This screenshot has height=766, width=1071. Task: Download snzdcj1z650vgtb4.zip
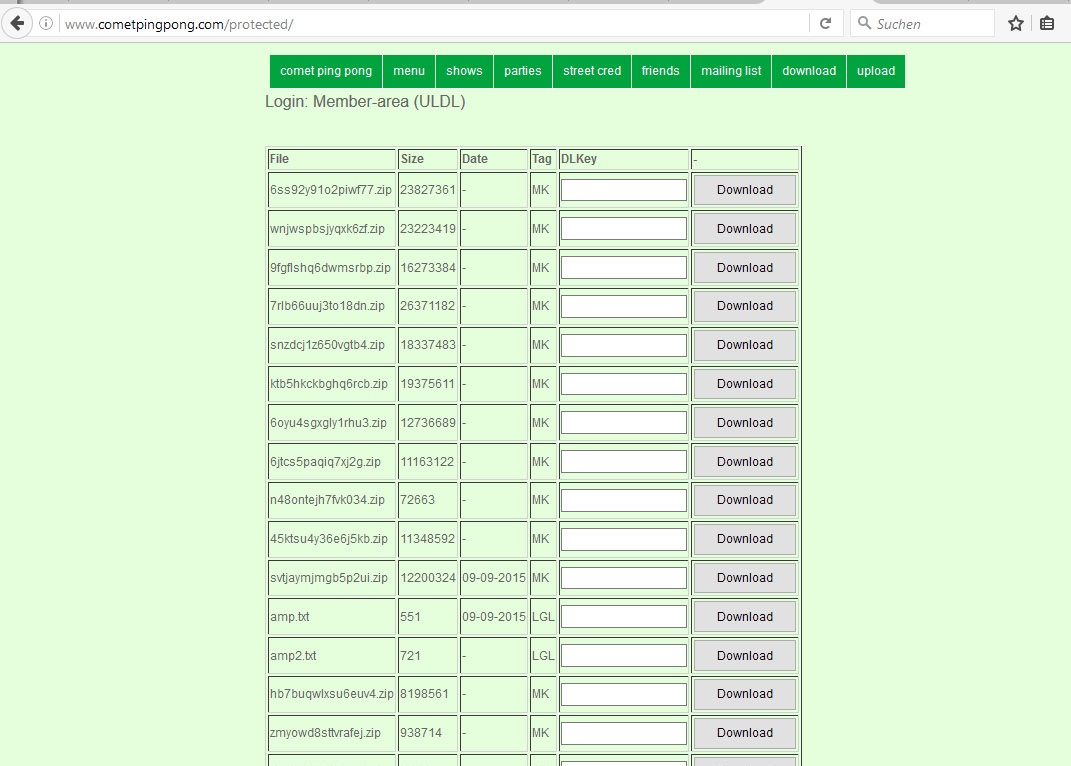pos(745,345)
